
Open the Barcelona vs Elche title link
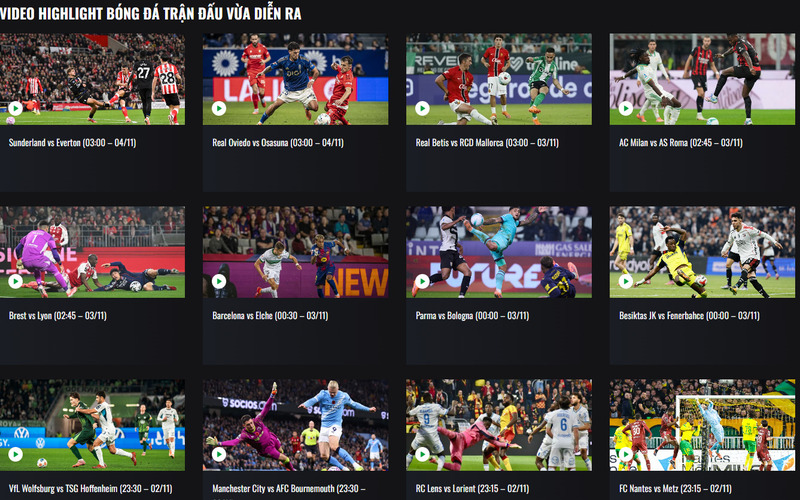pos(270,316)
